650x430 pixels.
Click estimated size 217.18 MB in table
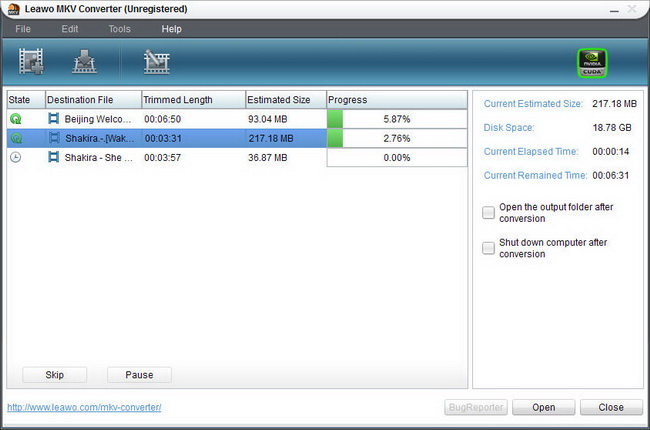271,138
